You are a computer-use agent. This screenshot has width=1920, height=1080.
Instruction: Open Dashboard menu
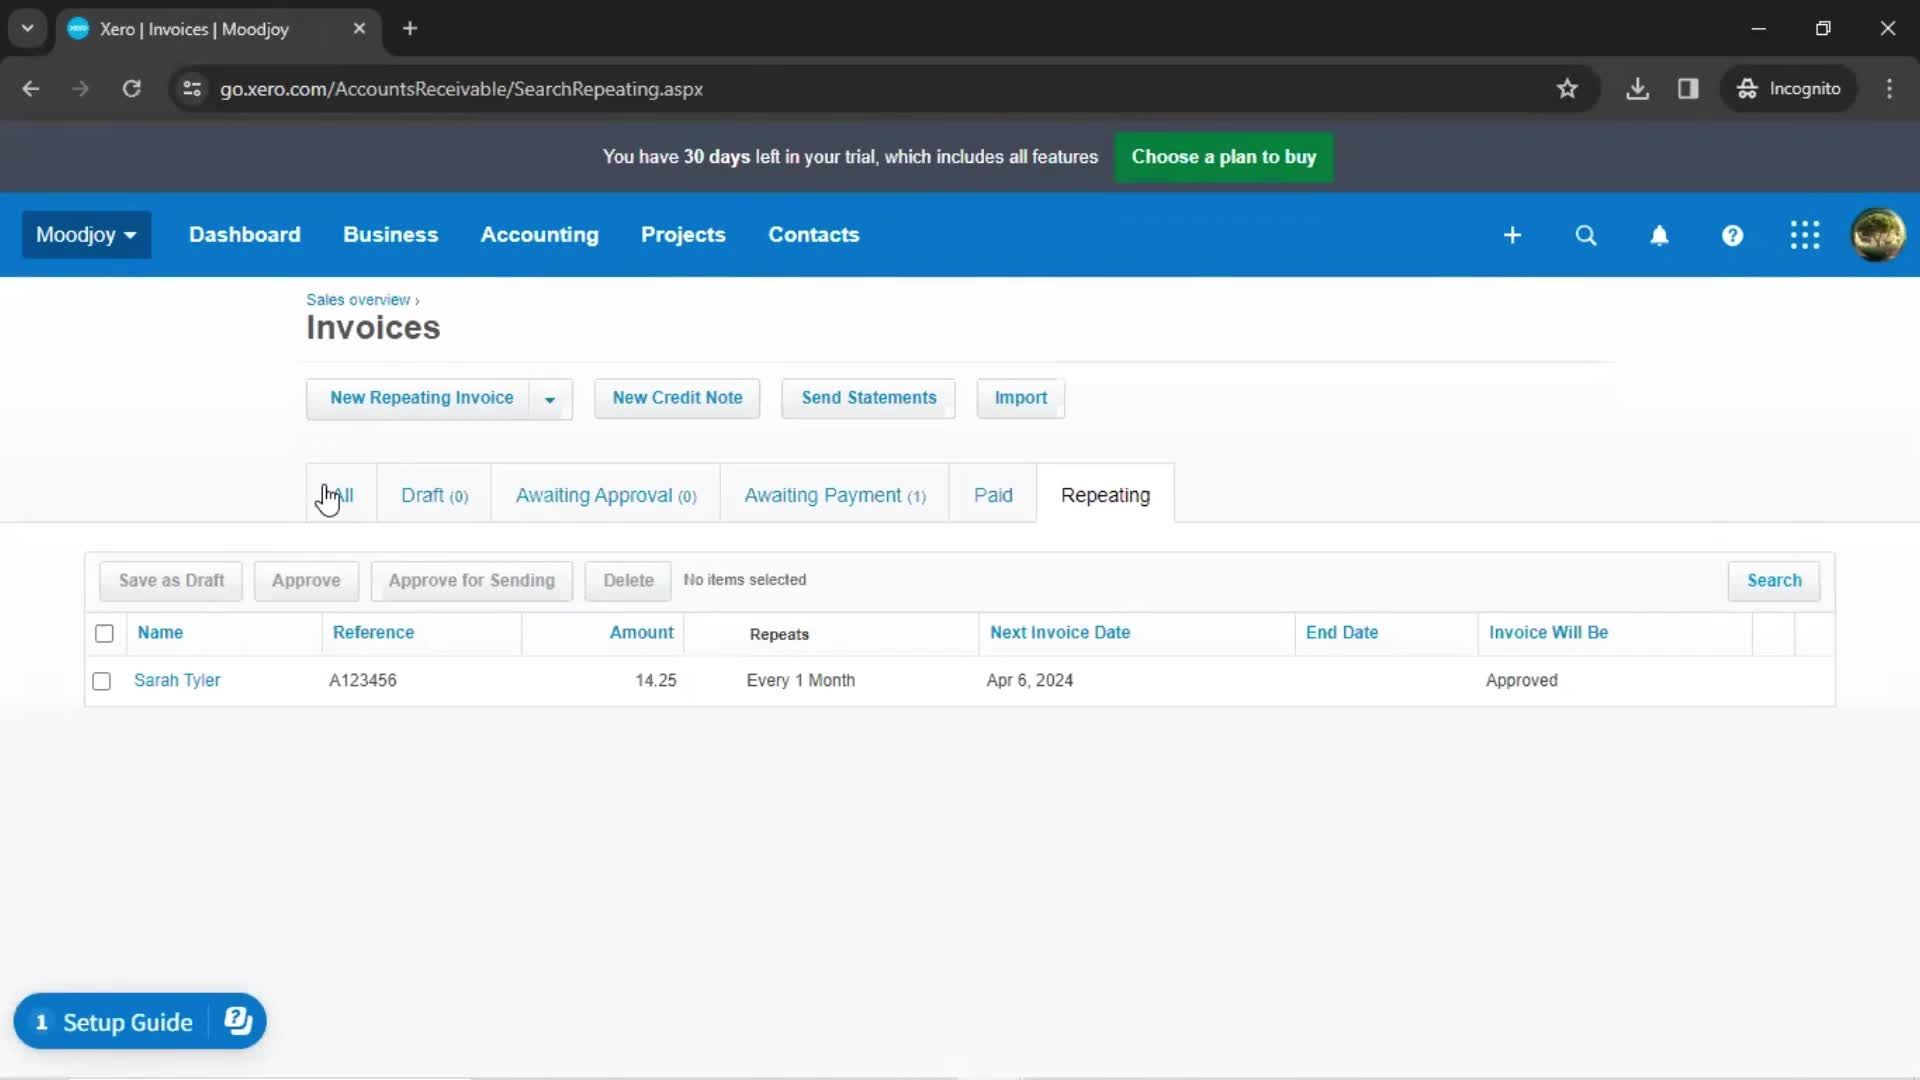(244, 235)
